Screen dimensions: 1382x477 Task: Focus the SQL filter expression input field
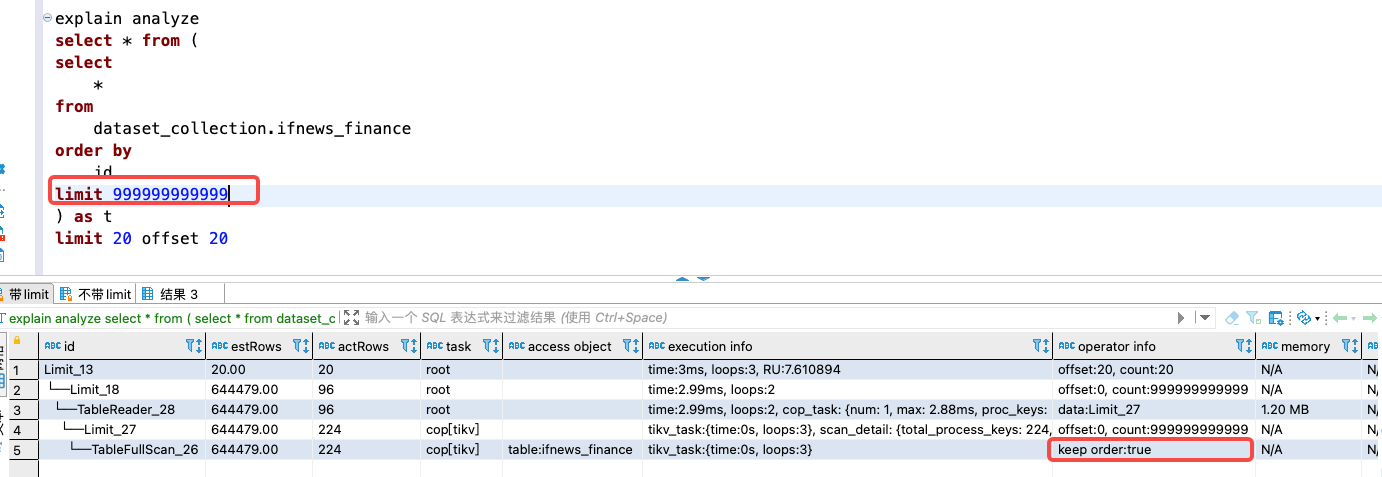pos(765,318)
